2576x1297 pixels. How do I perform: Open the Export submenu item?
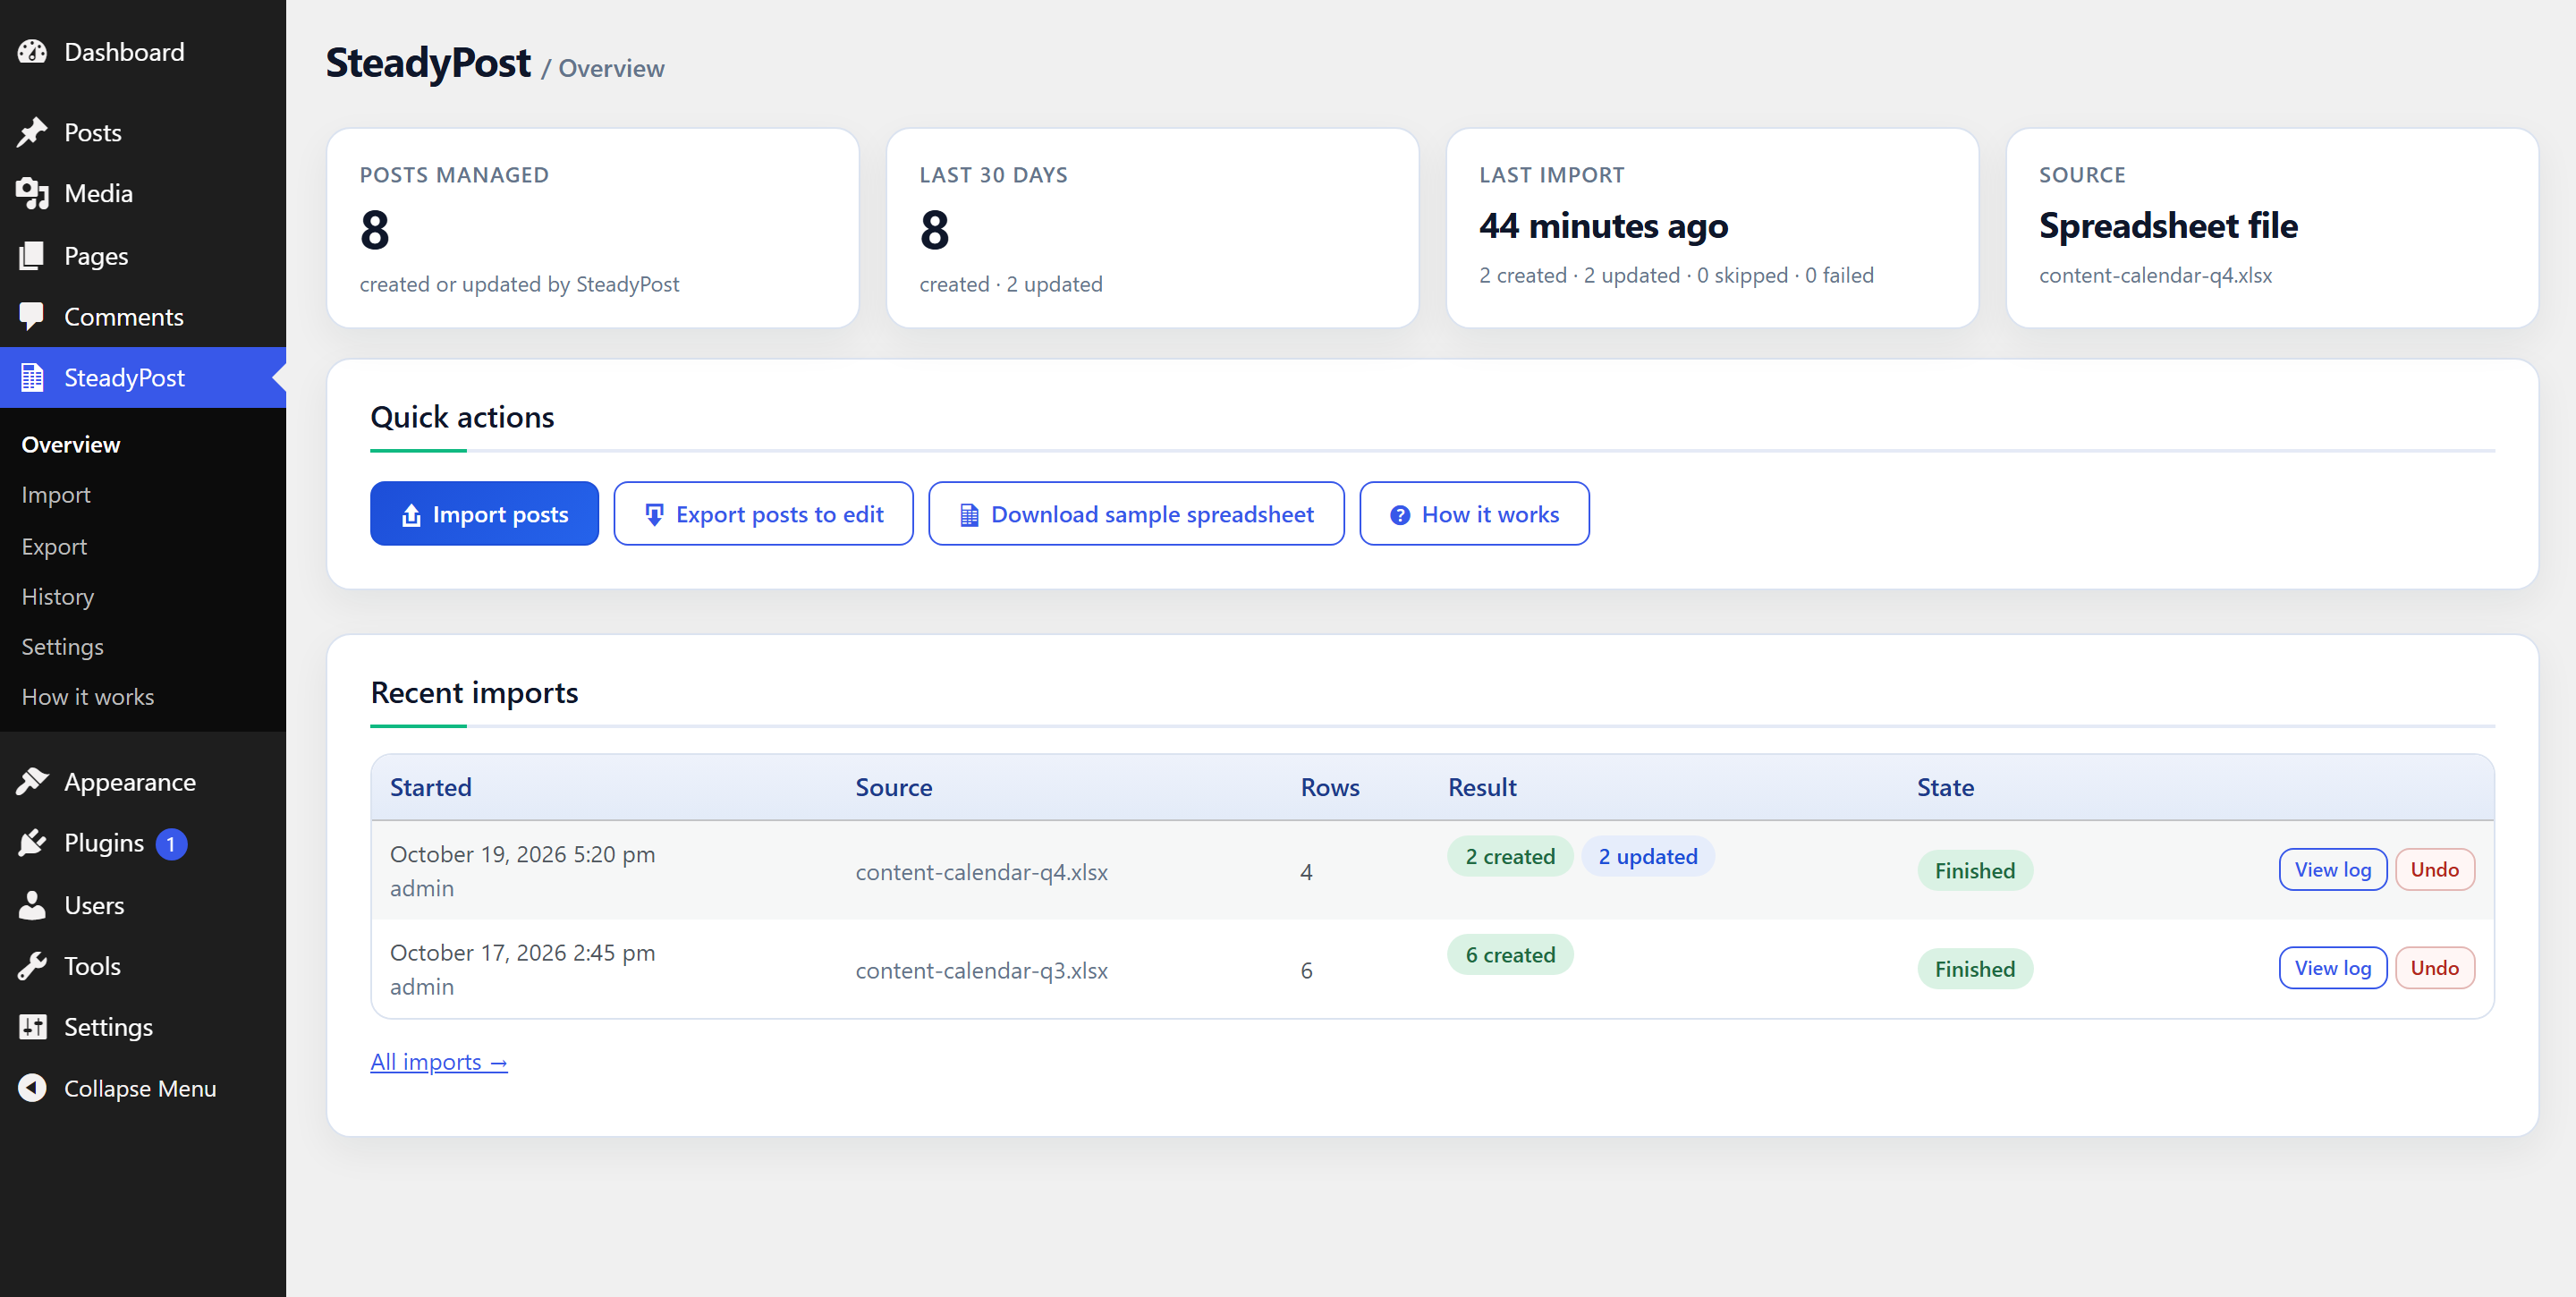54,547
